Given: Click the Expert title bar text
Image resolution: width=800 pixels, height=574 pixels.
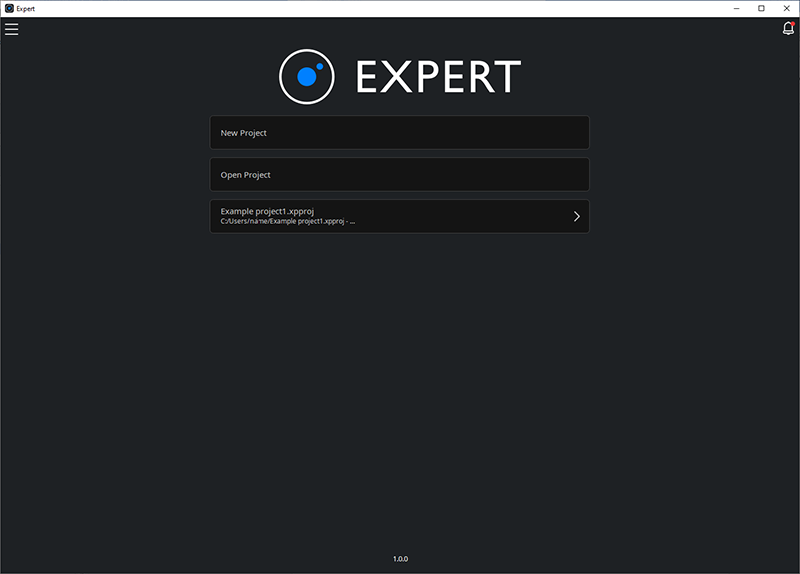Looking at the screenshot, I should pyautogui.click(x=26, y=8).
